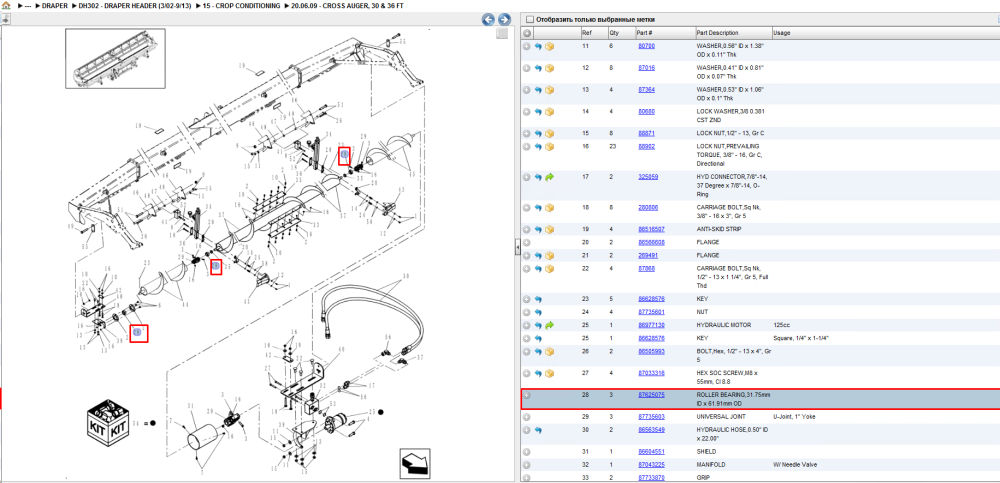1000x483 pixels.
Task: Open the DRAPER breadcrumb level
Action: point(54,5)
